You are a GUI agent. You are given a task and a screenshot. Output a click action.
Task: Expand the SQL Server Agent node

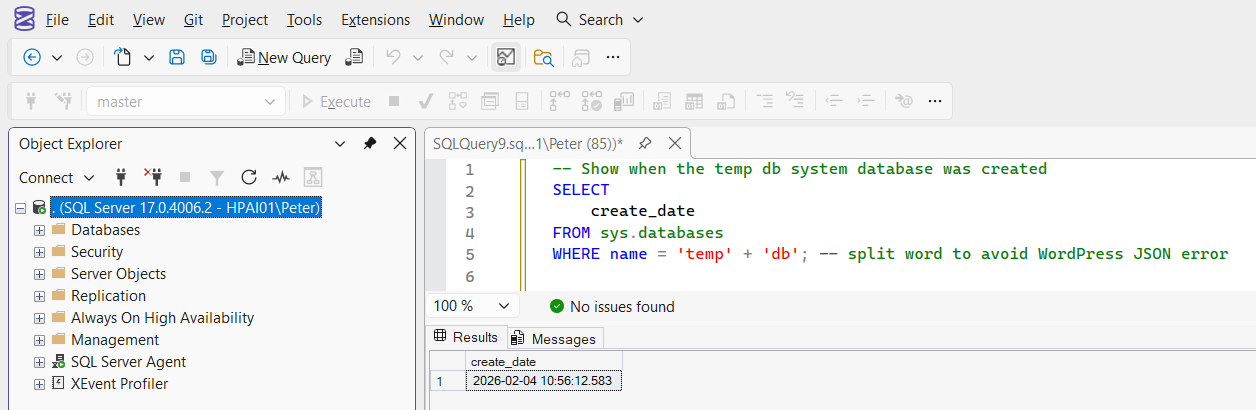point(39,362)
